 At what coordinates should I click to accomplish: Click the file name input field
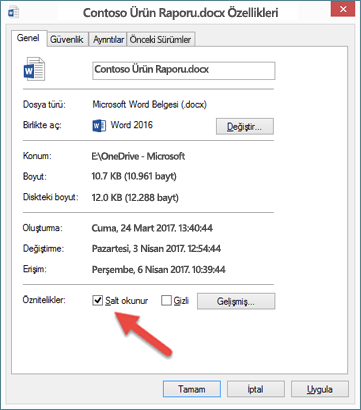coord(183,70)
